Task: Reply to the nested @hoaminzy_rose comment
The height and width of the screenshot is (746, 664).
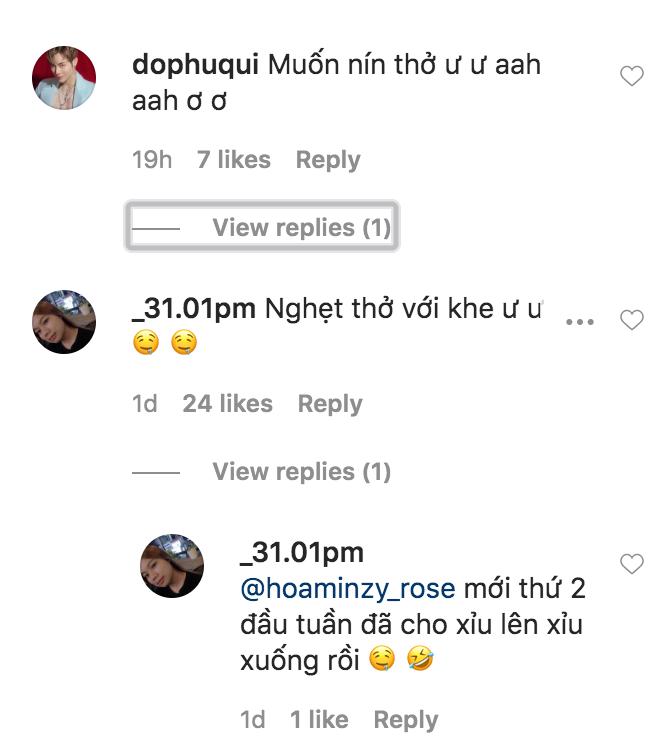Action: 406,719
